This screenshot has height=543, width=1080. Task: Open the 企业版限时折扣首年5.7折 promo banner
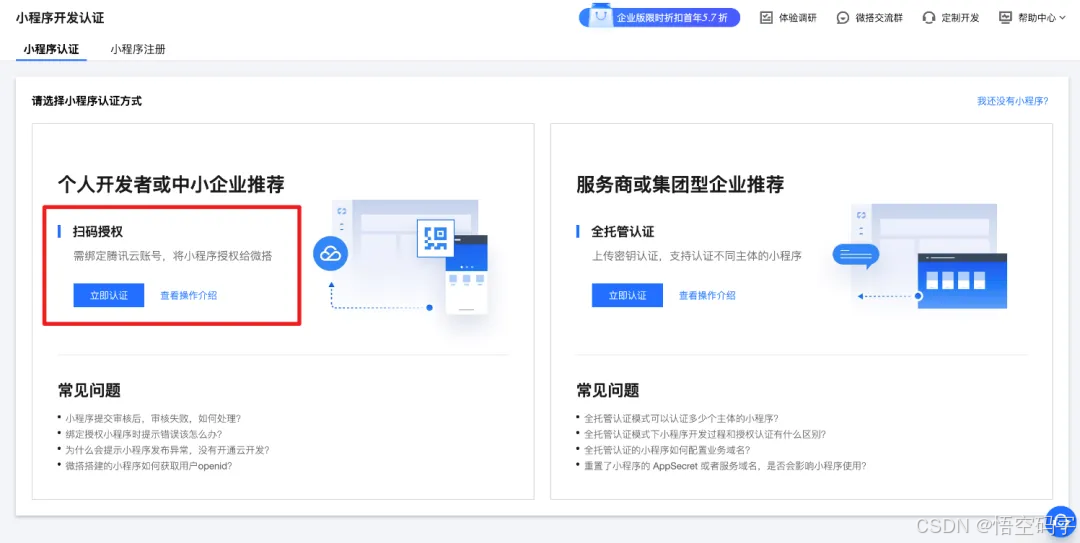(x=659, y=17)
